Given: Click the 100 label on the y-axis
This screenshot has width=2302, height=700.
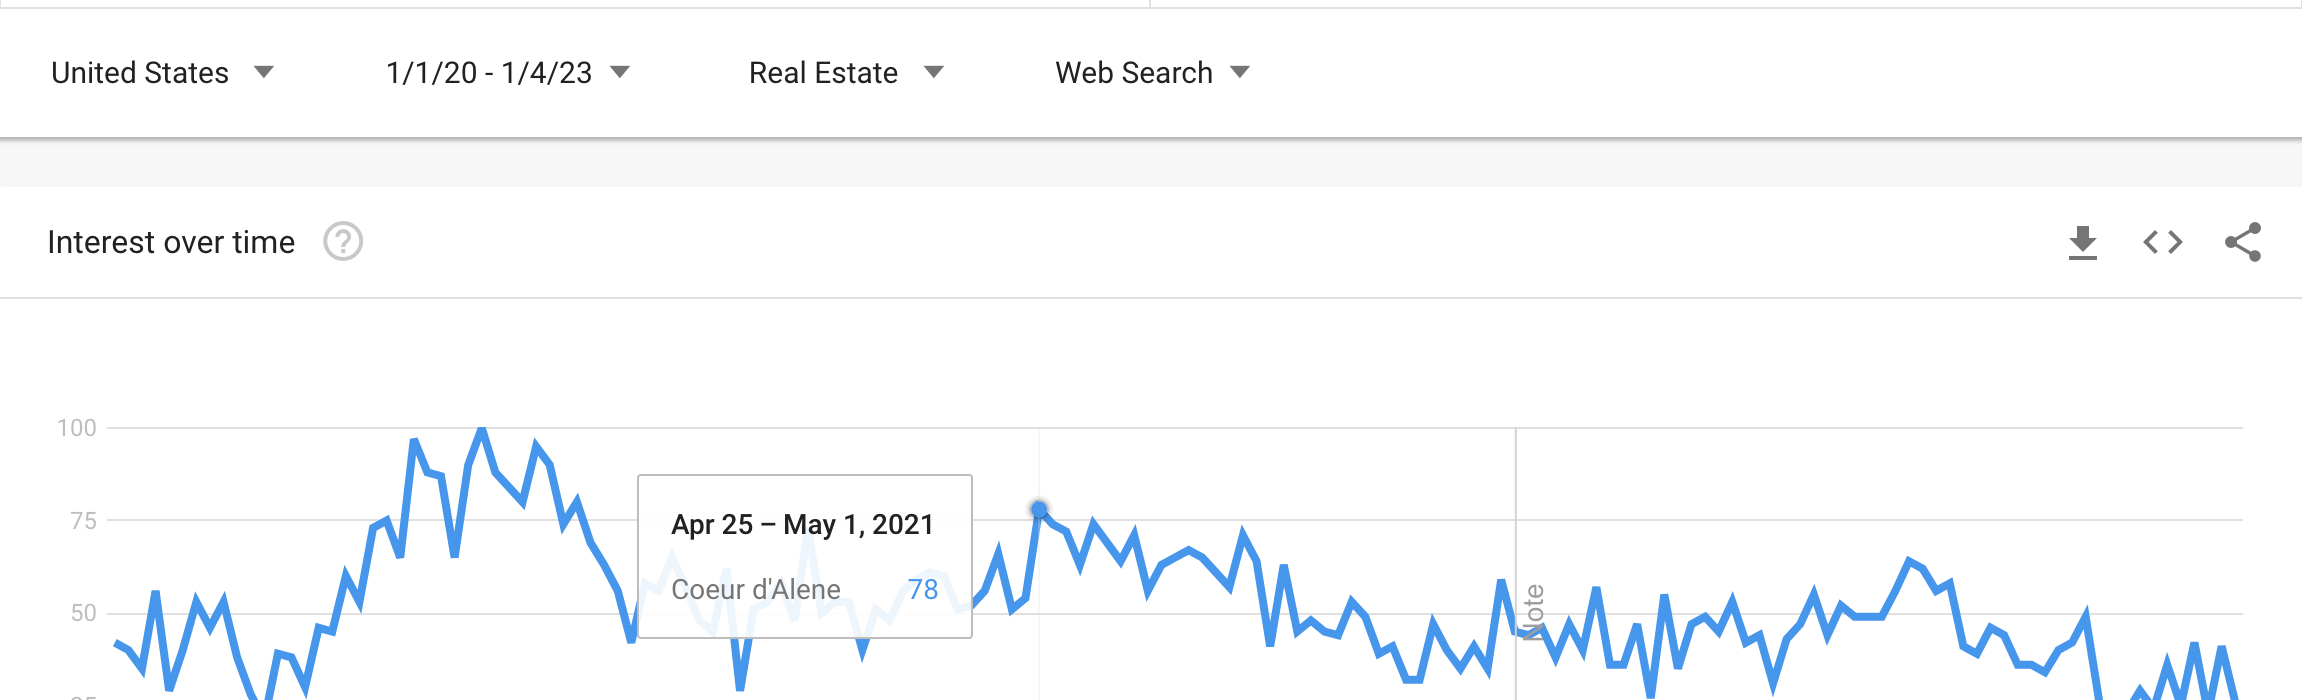Looking at the screenshot, I should tap(77, 428).
